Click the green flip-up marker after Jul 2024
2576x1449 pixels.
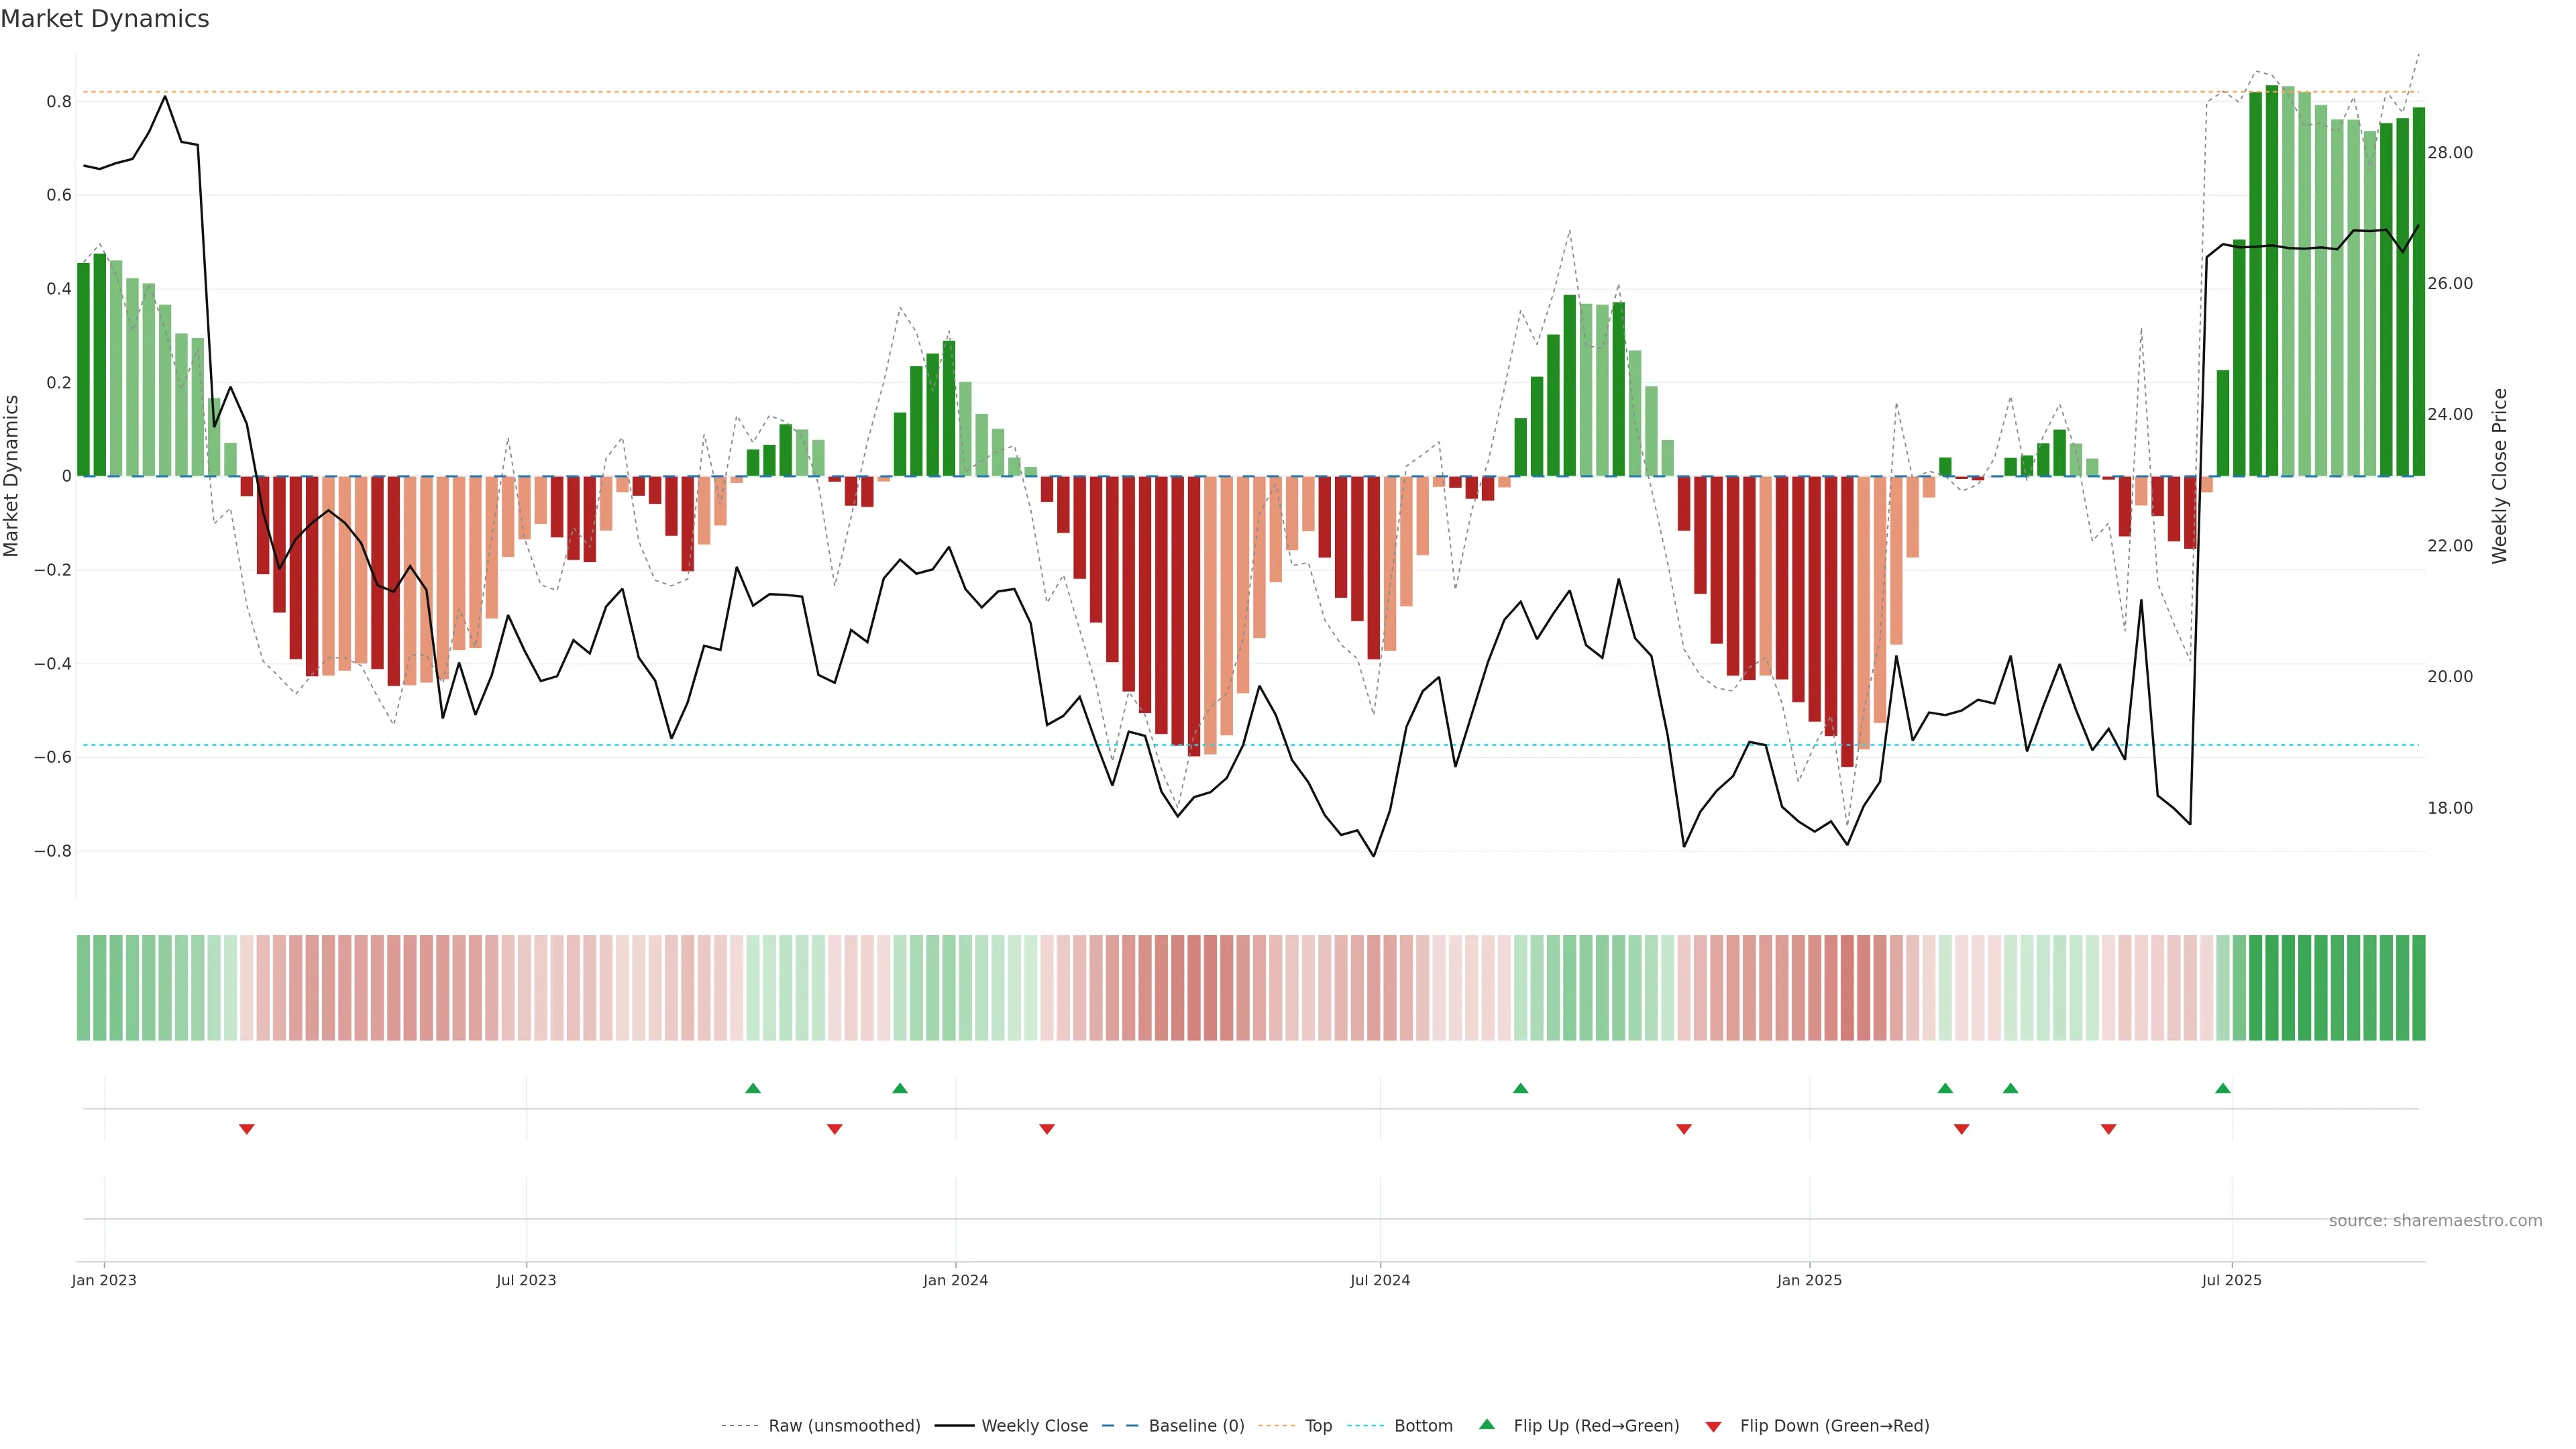tap(1520, 1088)
